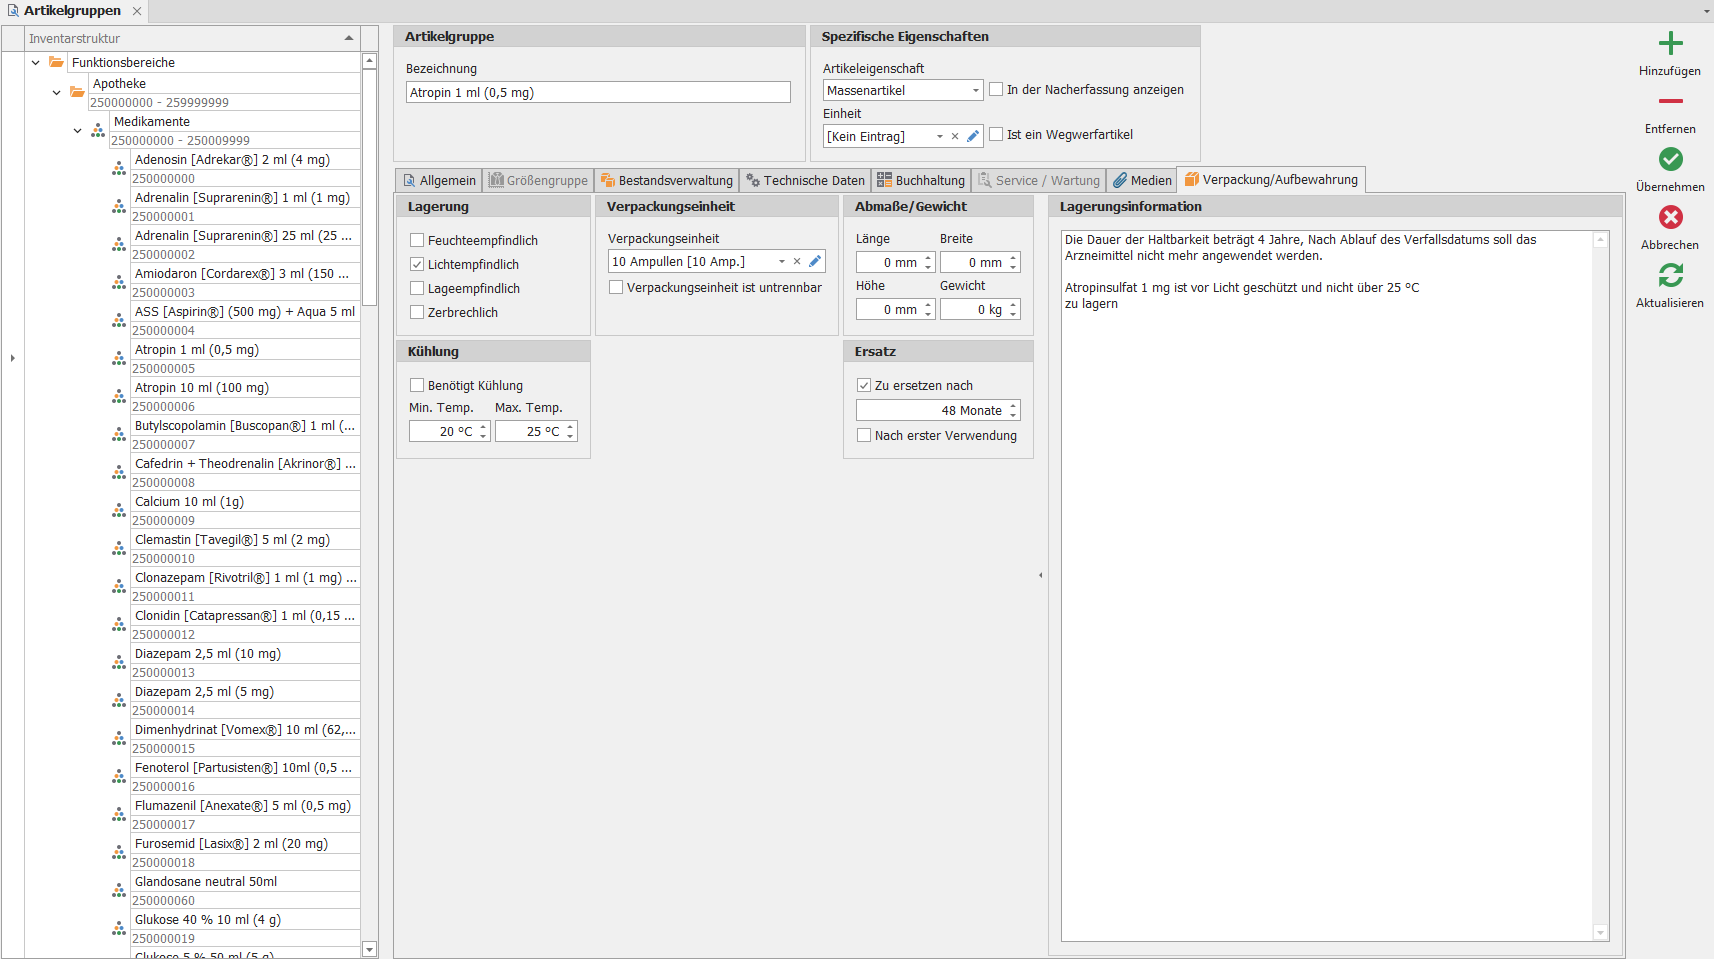This screenshot has height=959, width=1714.
Task: Select Diazepam 2,5 ml (10 mg) in tree
Action: pos(208,654)
